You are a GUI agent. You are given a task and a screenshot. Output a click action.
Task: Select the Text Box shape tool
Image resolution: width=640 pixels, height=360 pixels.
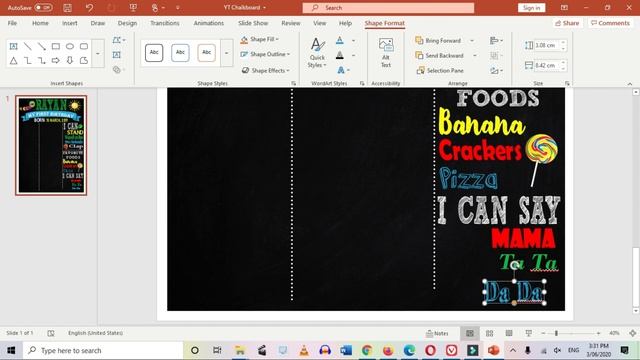click(13, 46)
